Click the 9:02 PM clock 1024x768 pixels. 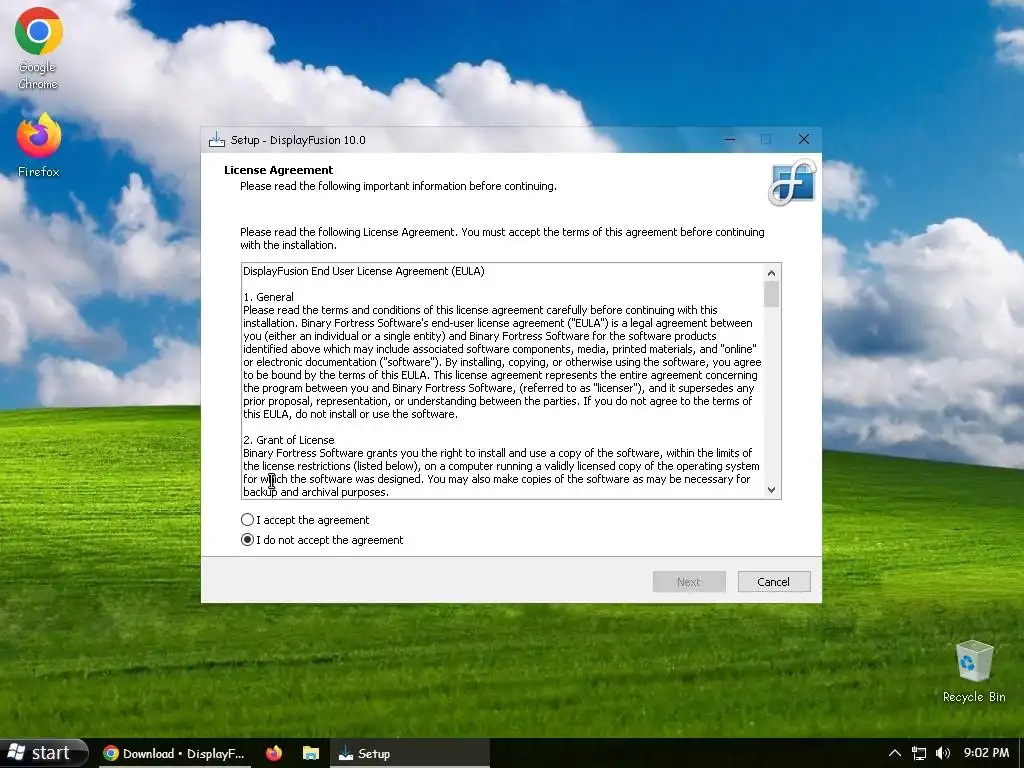tap(986, 753)
